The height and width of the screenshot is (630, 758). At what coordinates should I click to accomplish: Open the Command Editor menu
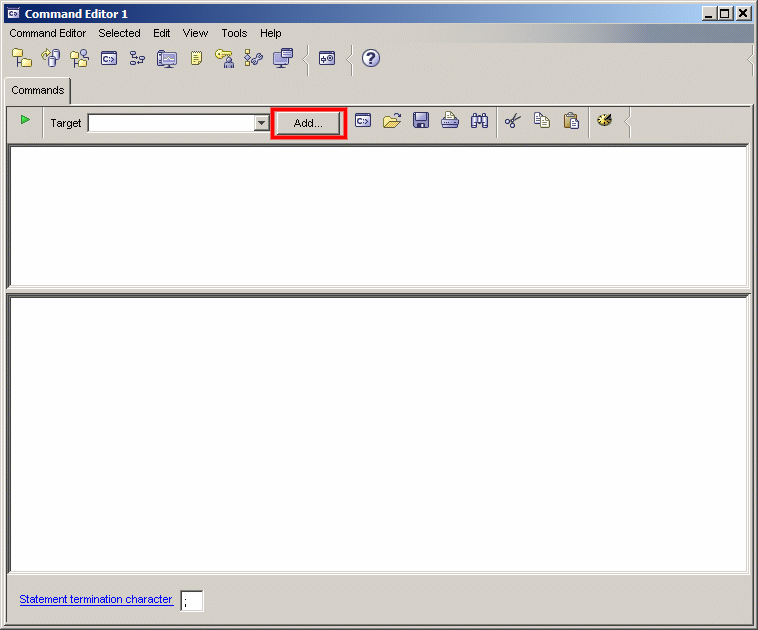[47, 33]
